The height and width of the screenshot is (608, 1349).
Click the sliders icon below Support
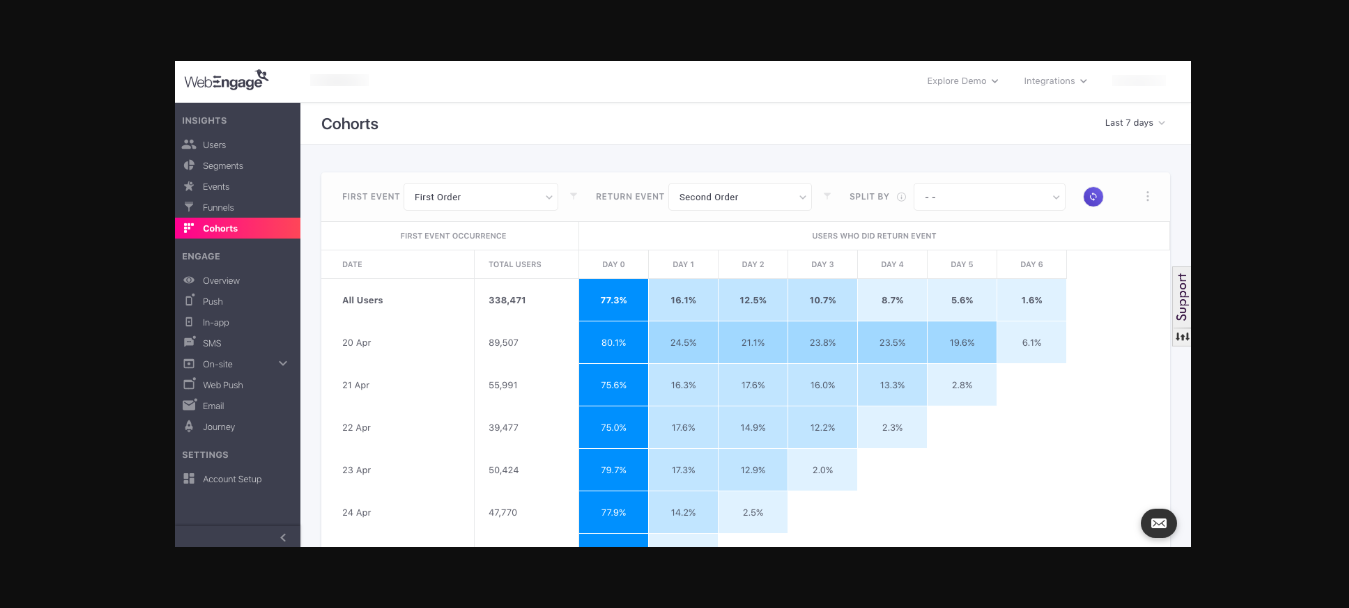(x=1181, y=337)
